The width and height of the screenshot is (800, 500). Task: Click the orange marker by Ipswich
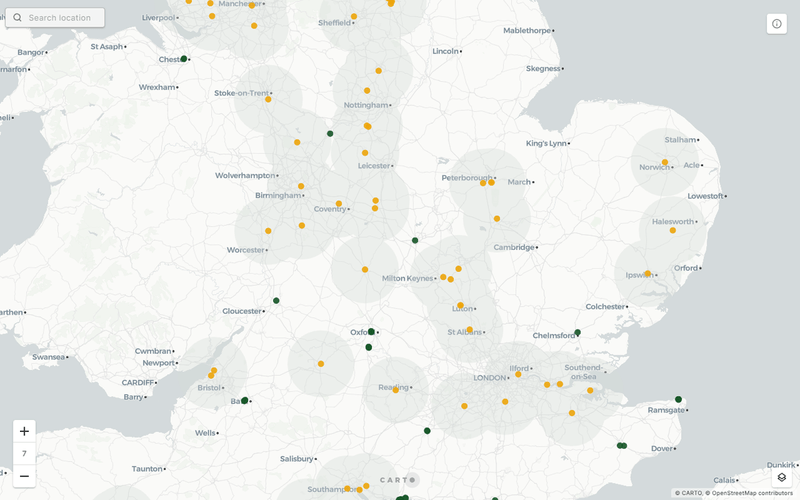click(x=648, y=273)
